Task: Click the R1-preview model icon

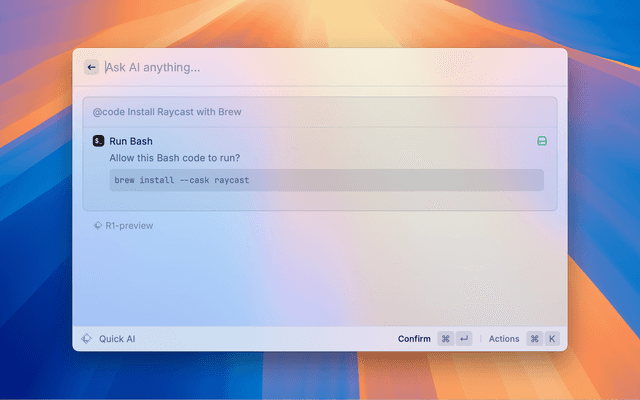Action: point(97,226)
